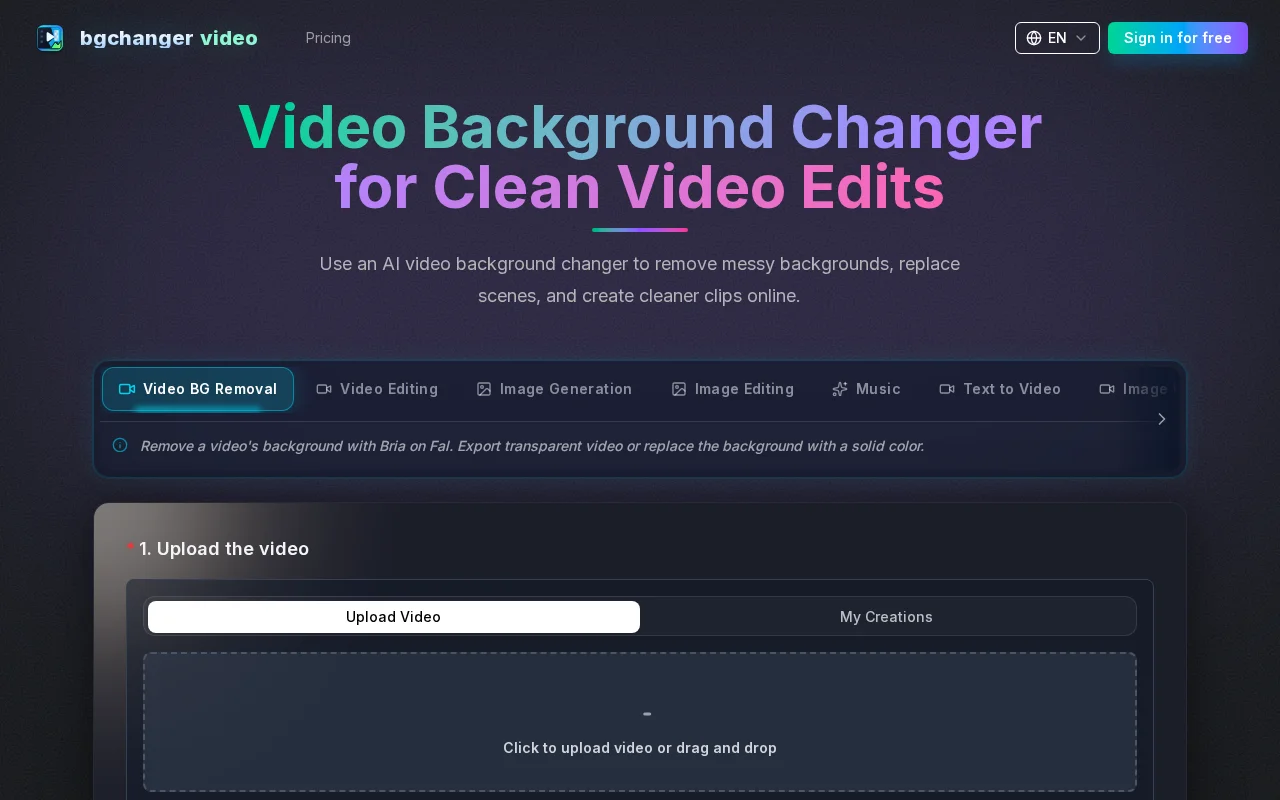The width and height of the screenshot is (1280, 800).
Task: Select the Video BG Removal tab
Action: pos(198,389)
